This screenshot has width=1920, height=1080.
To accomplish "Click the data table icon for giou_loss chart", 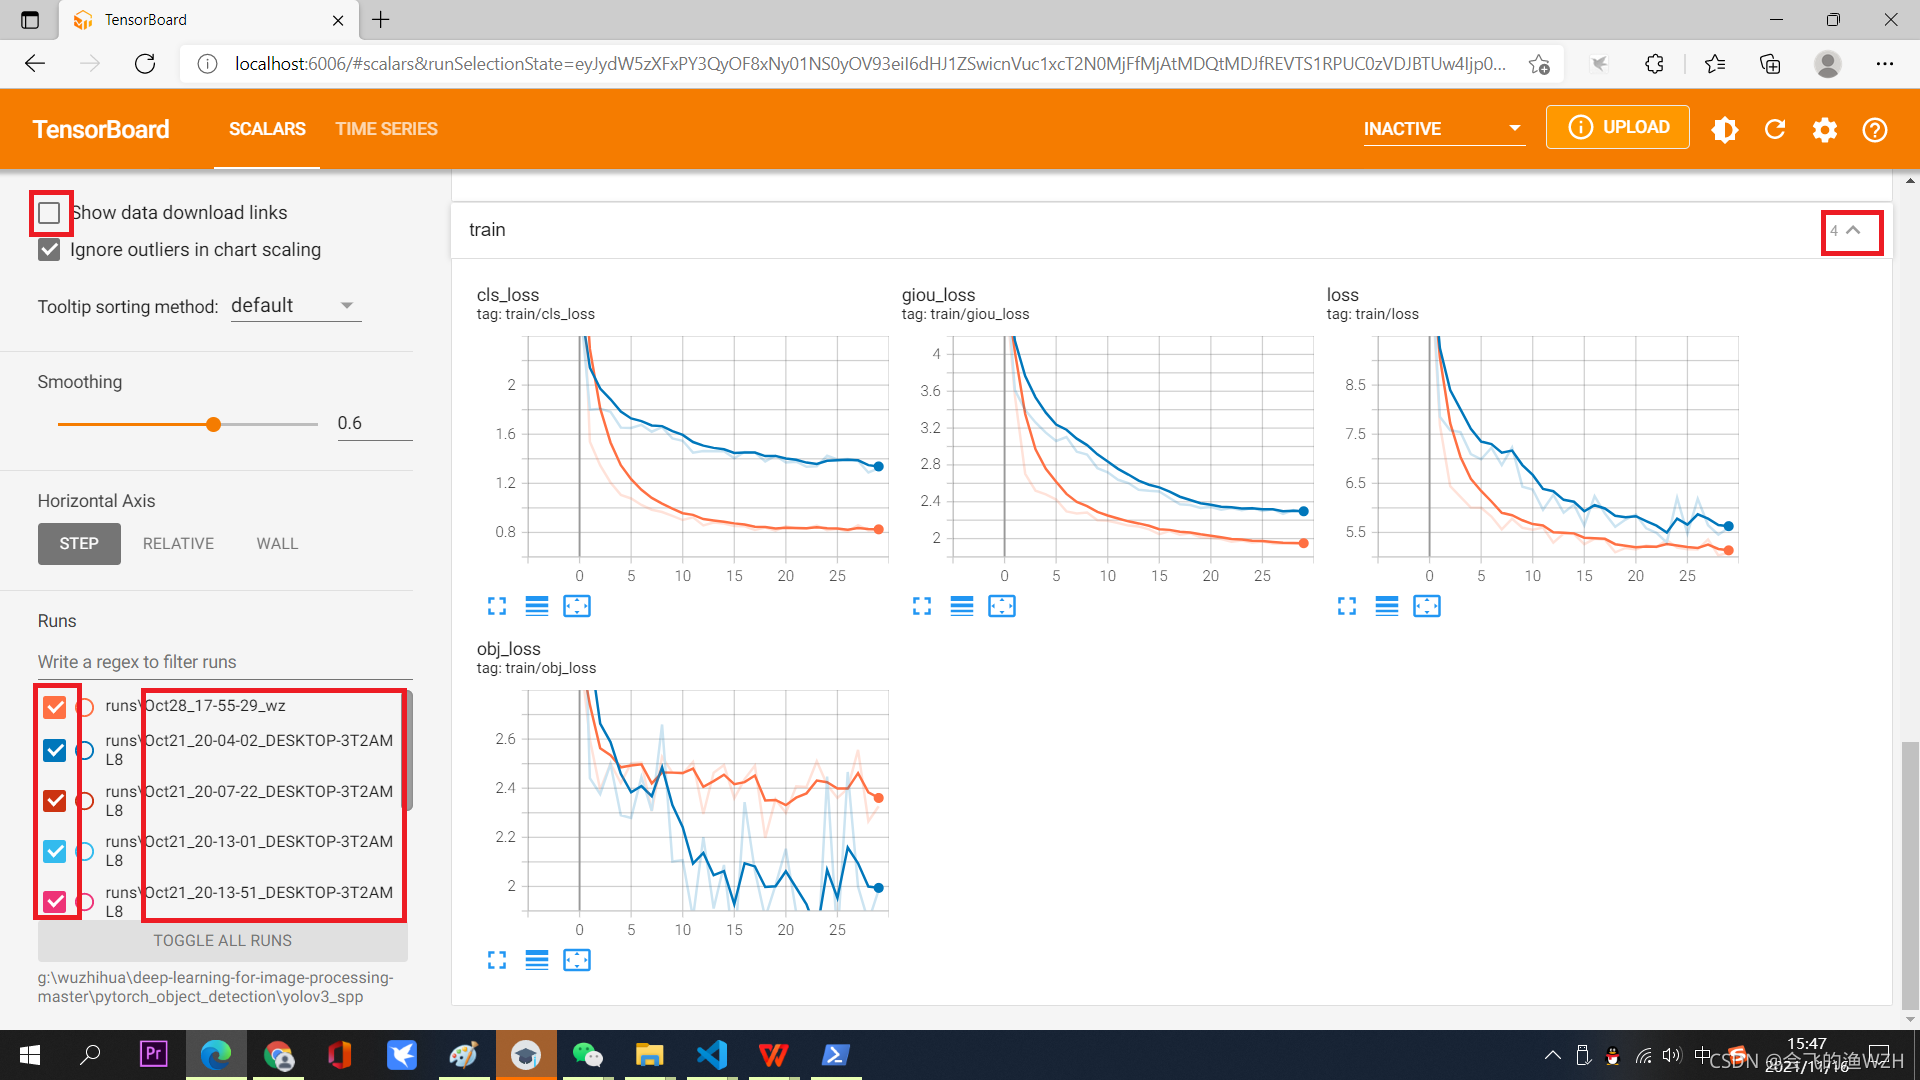I will (x=961, y=607).
